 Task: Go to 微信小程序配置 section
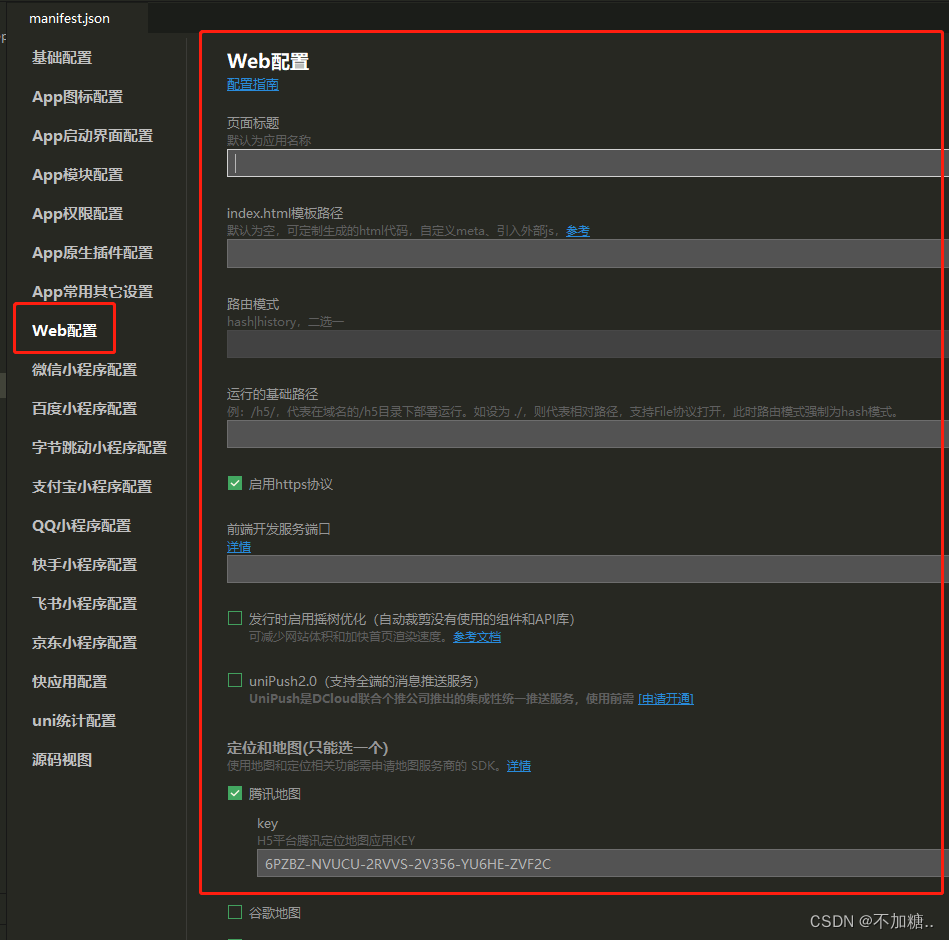[x=84, y=370]
